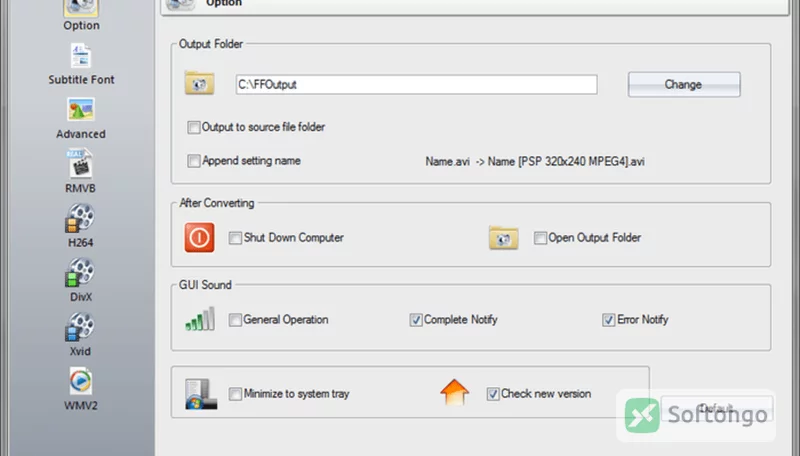Select the Option sidebar icon
The width and height of the screenshot is (800, 456).
pos(81,9)
